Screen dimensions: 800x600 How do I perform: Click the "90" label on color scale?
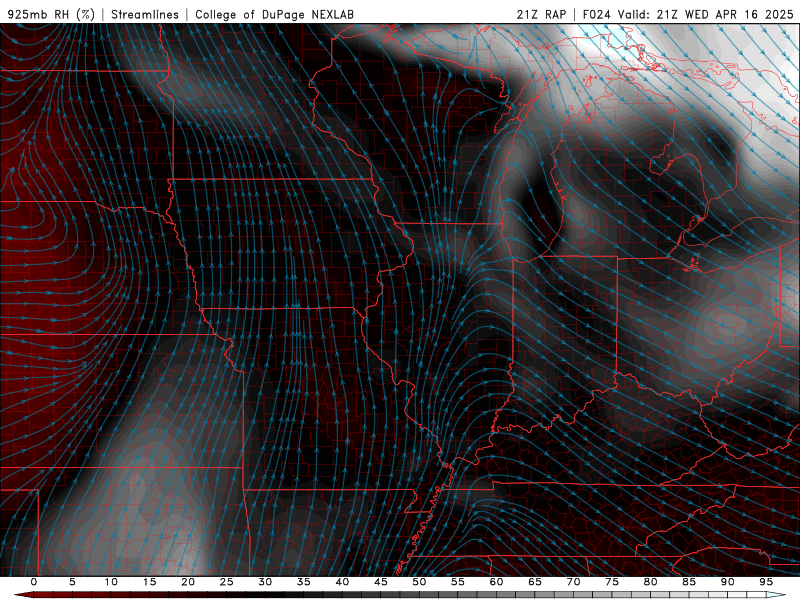point(727,582)
